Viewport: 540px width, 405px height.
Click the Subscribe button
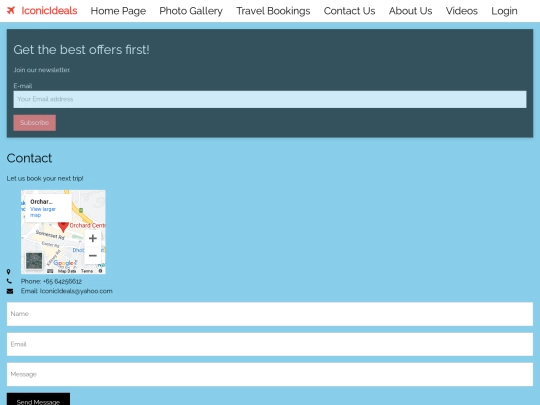click(34, 123)
